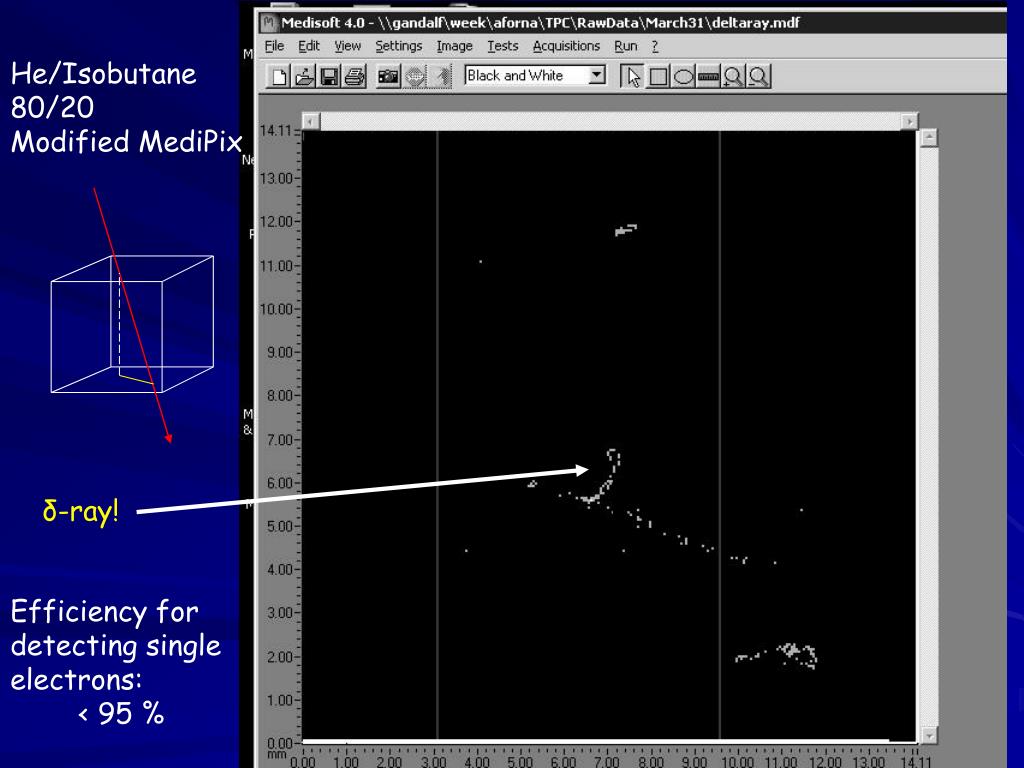Screen dimensions: 1024x768
Task: Open the View menu
Action: [x=347, y=46]
